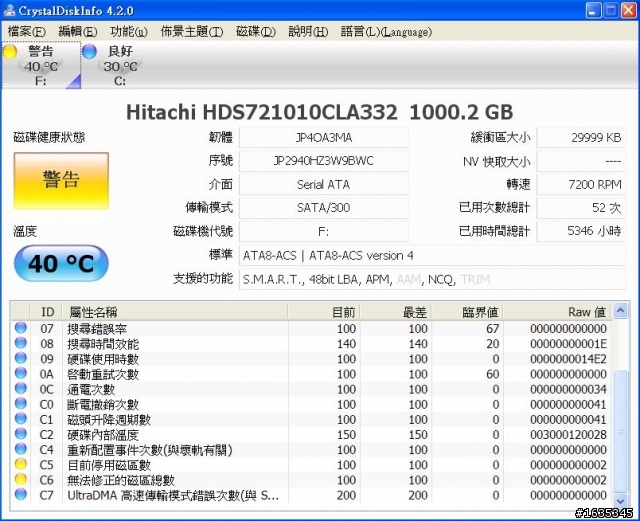Click the yellow 警告 health status button
Viewport: 640px width, 521px height.
click(x=61, y=181)
